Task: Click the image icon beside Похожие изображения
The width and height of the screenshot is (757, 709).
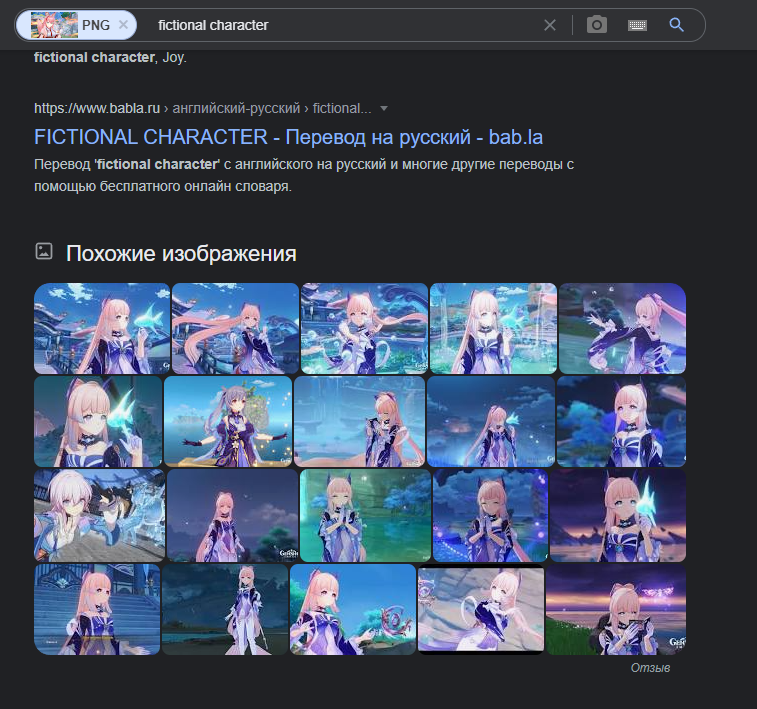Action: (44, 251)
